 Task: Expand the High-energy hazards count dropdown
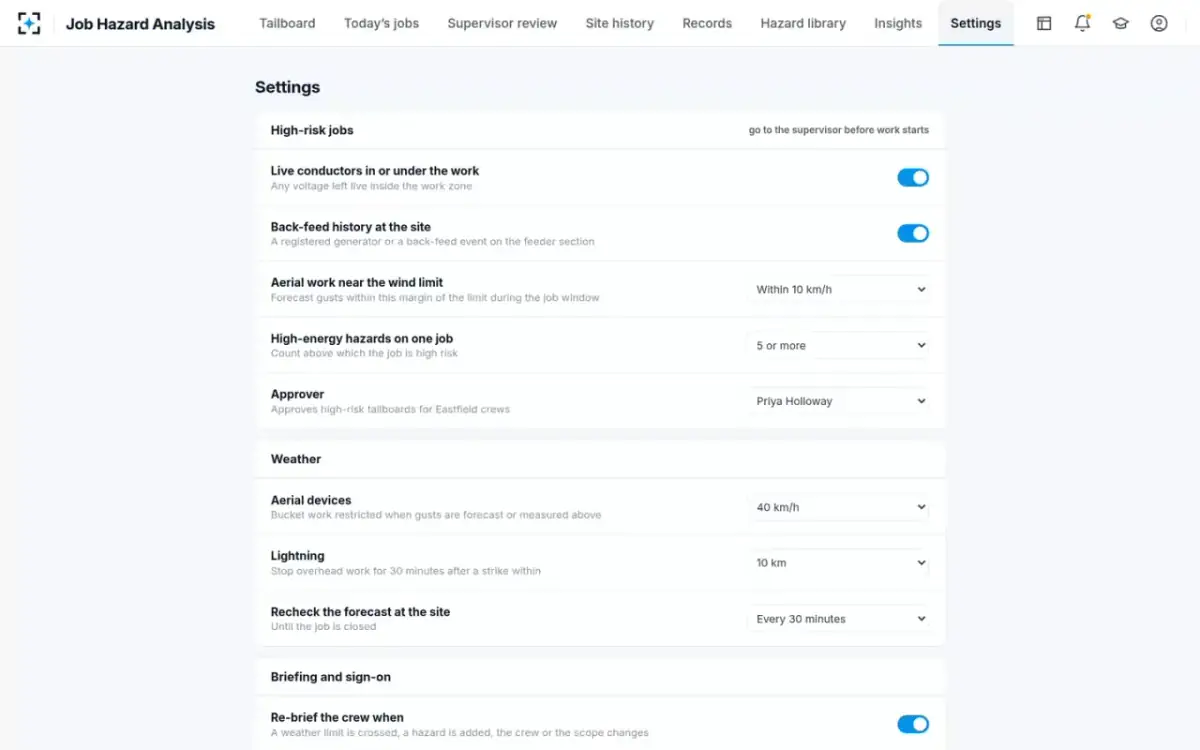coord(838,345)
